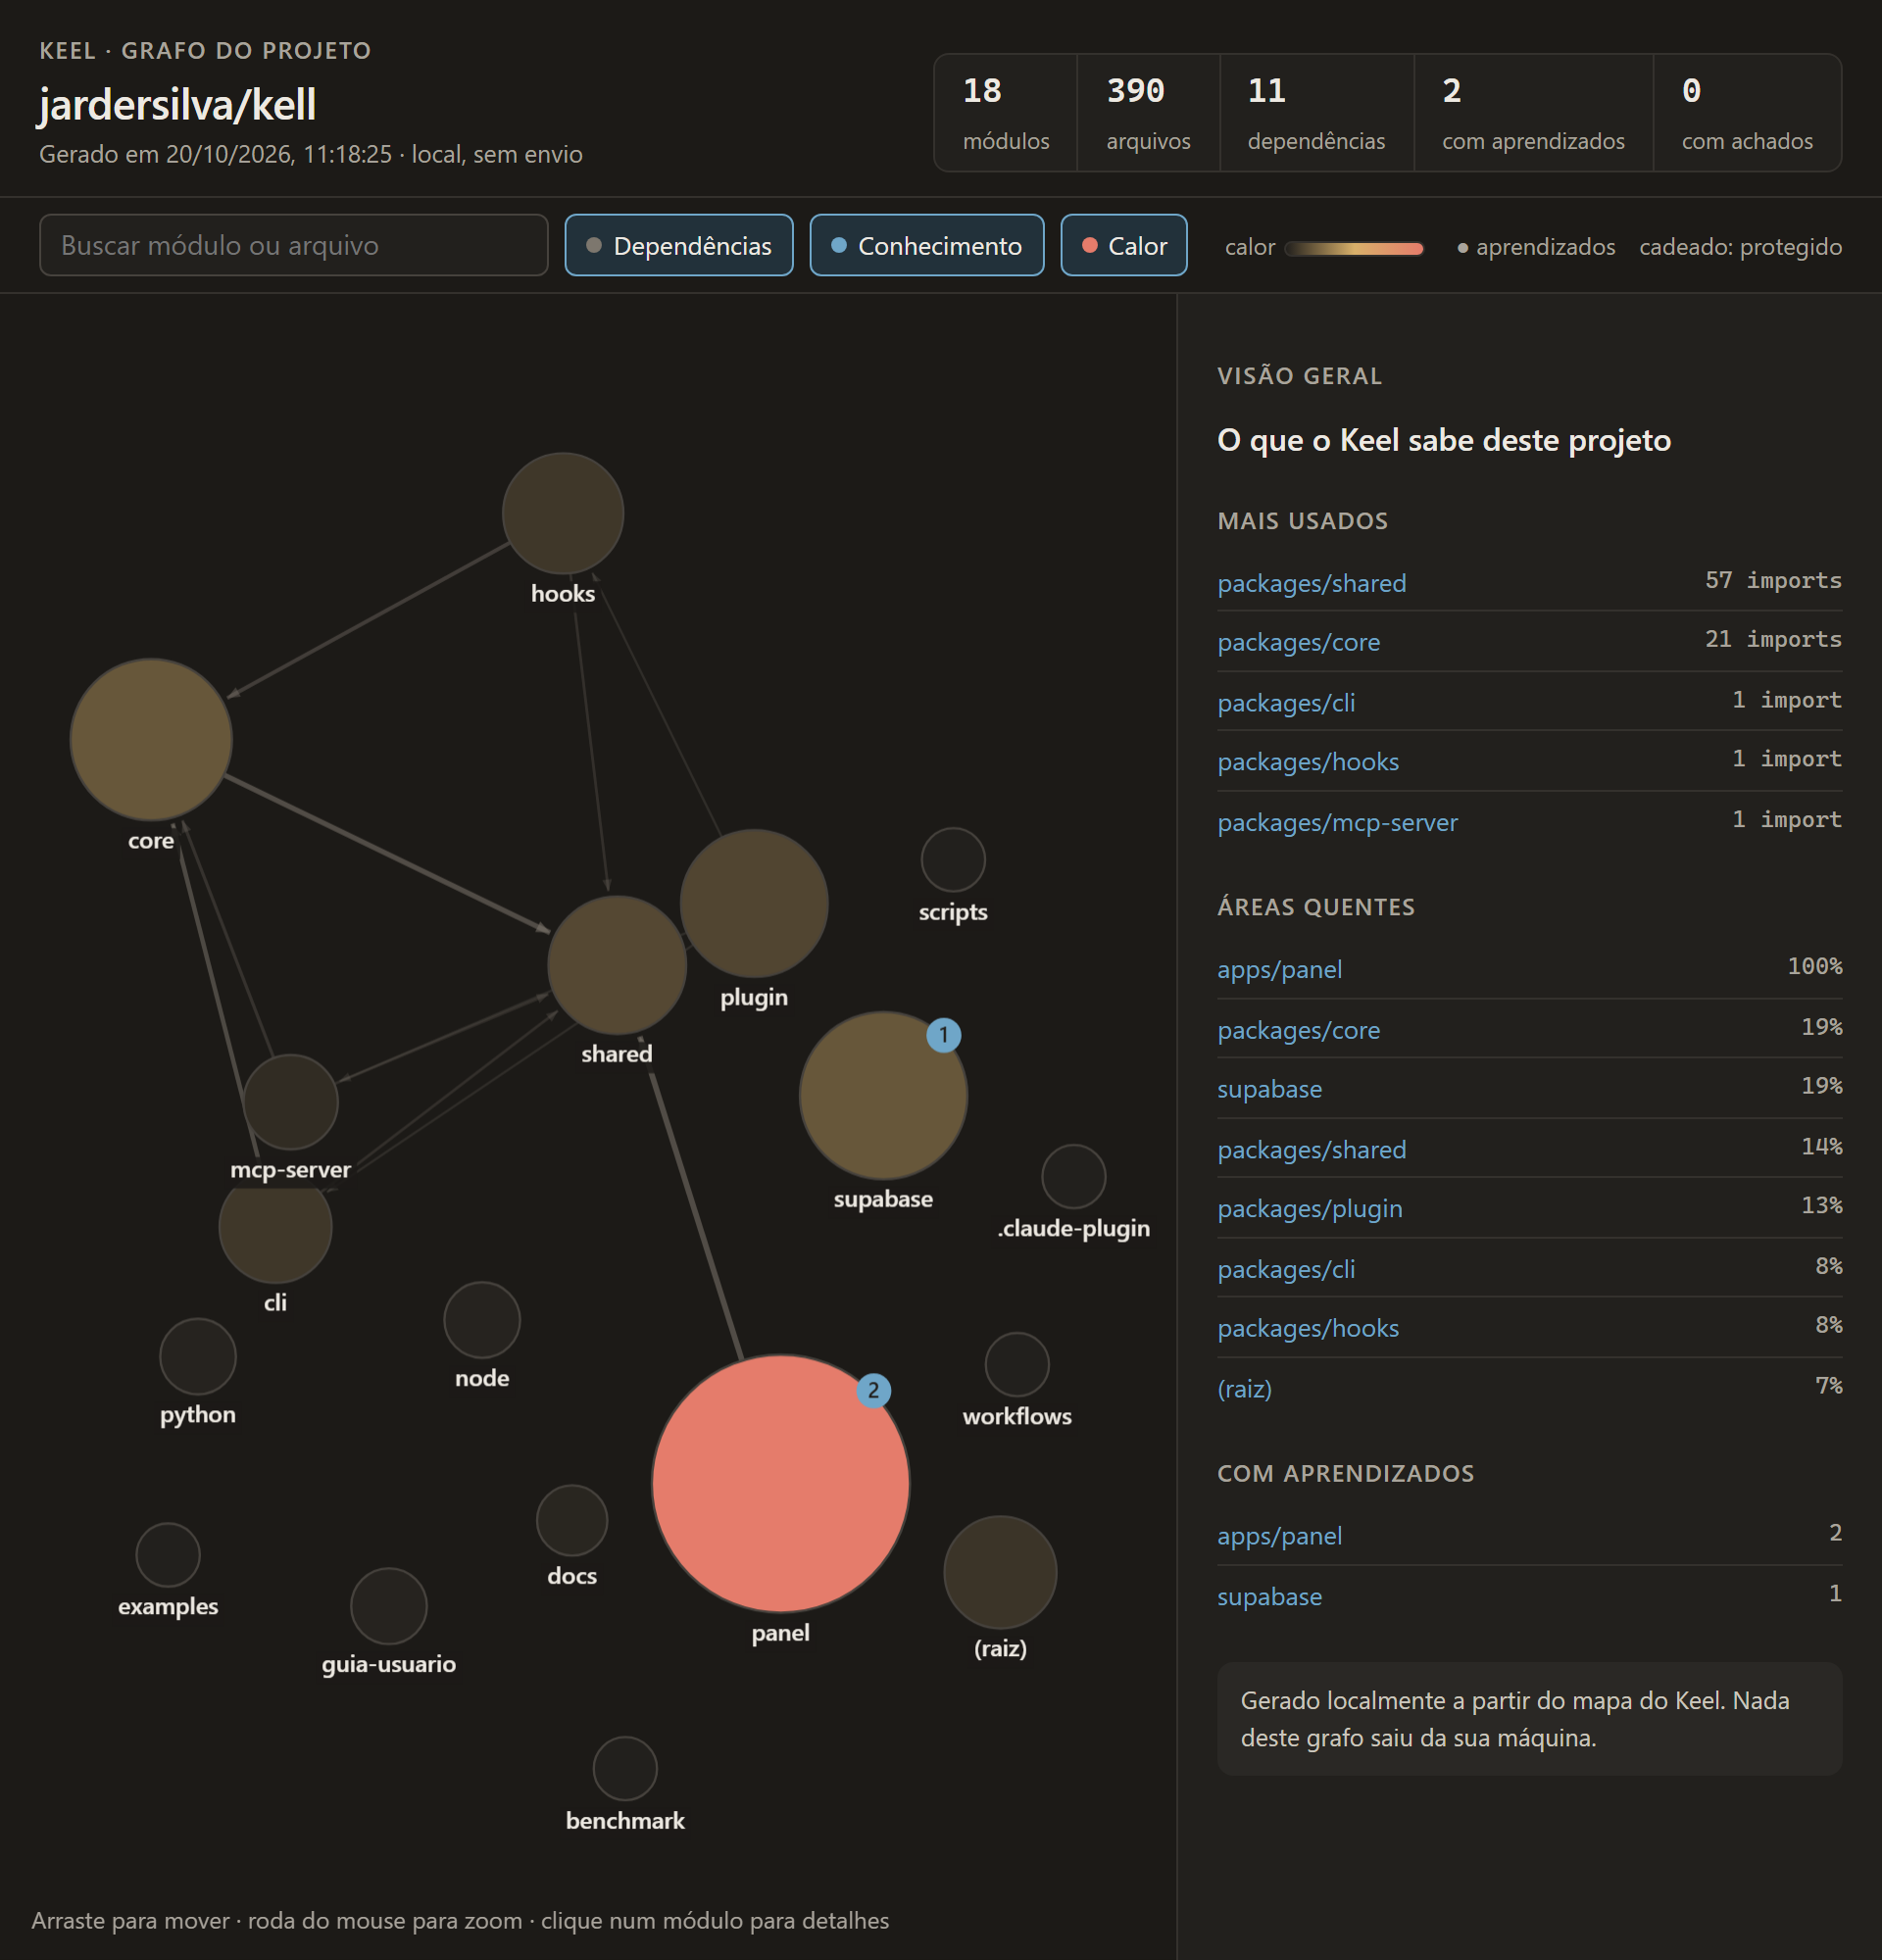
Task: Toggle the Calor heat layer button
Action: tap(1124, 245)
